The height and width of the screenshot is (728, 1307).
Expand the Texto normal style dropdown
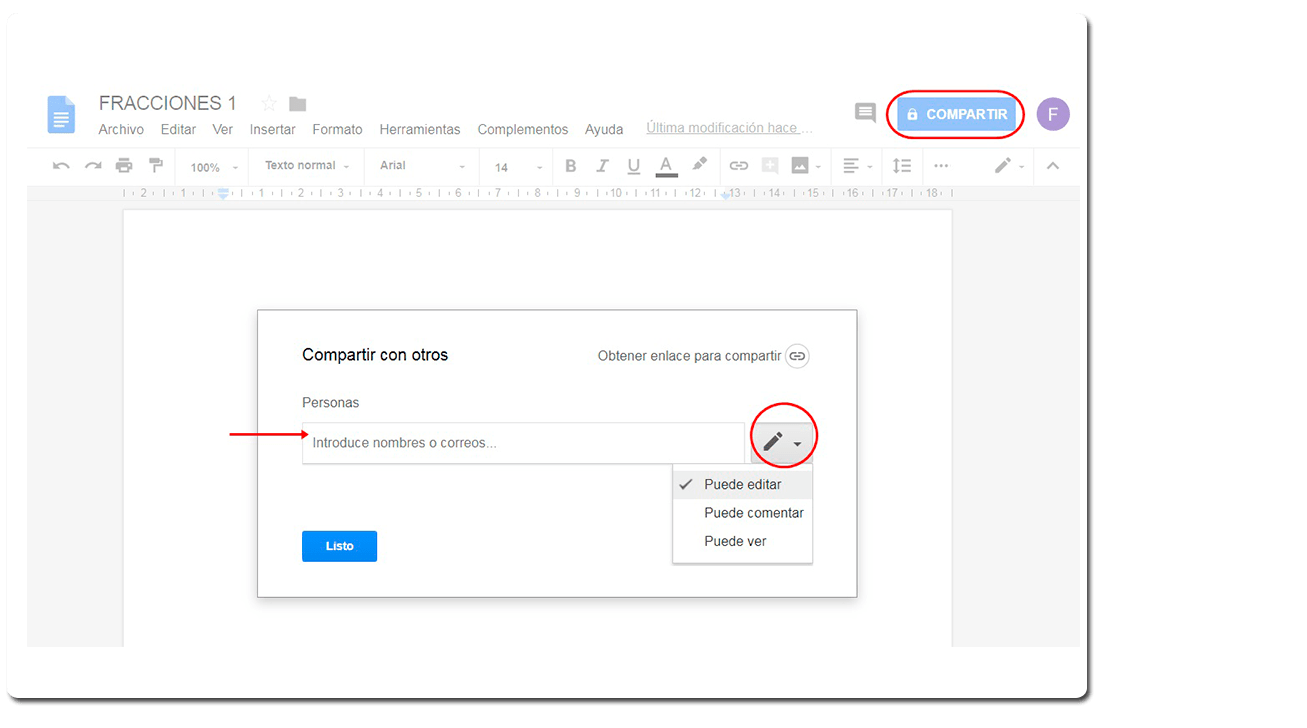tap(307, 166)
